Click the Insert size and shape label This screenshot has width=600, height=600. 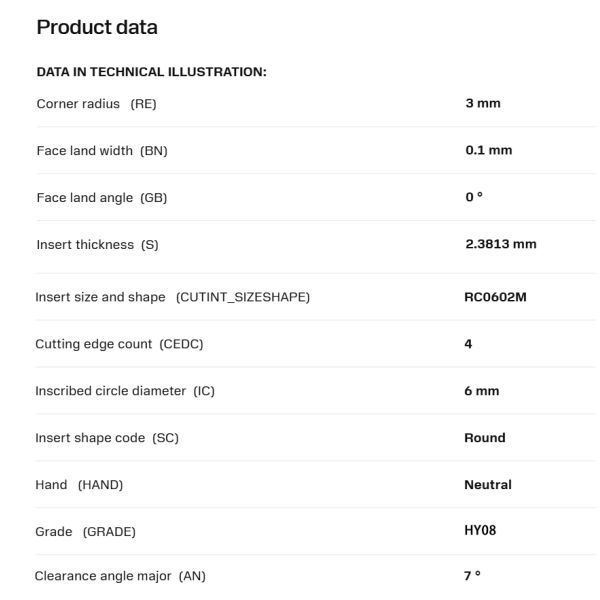pyautogui.click(x=173, y=297)
